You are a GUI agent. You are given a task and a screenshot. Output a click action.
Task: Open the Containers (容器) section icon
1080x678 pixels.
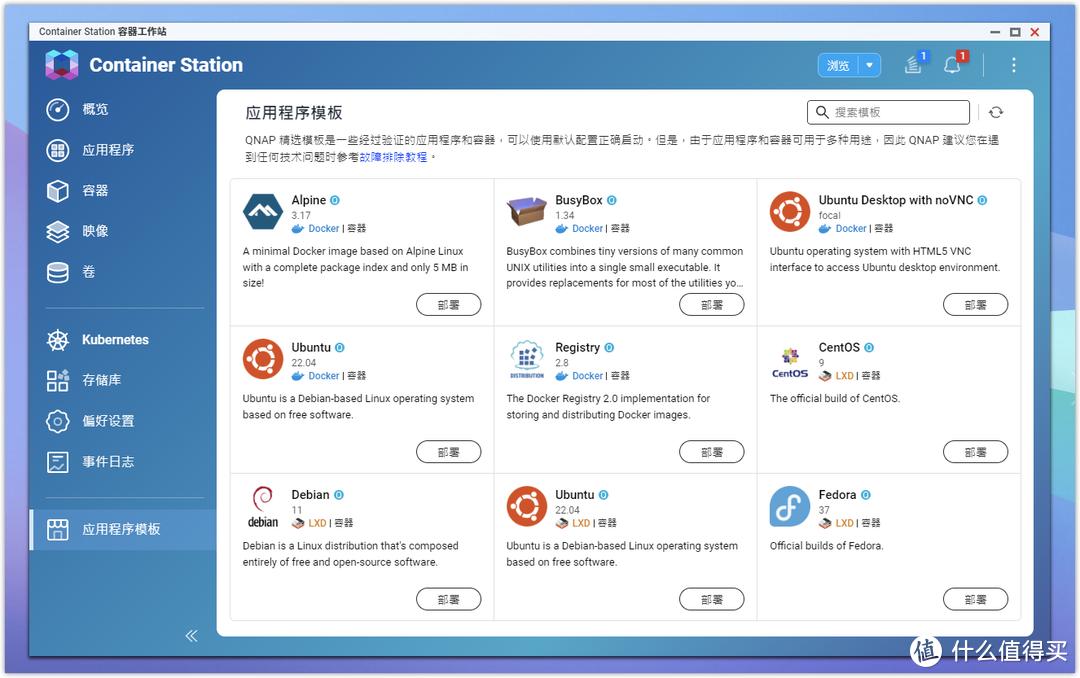(x=58, y=190)
